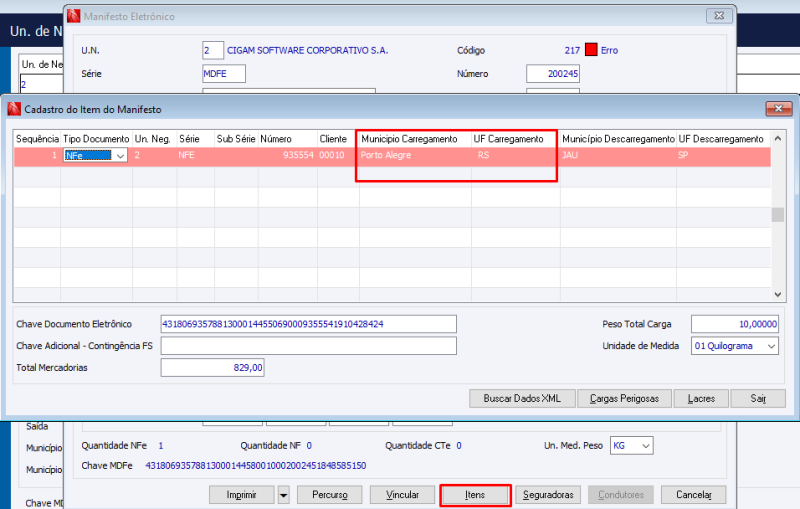Click the Município Carregamento column header
This screenshot has width=800, height=509.
click(415, 139)
